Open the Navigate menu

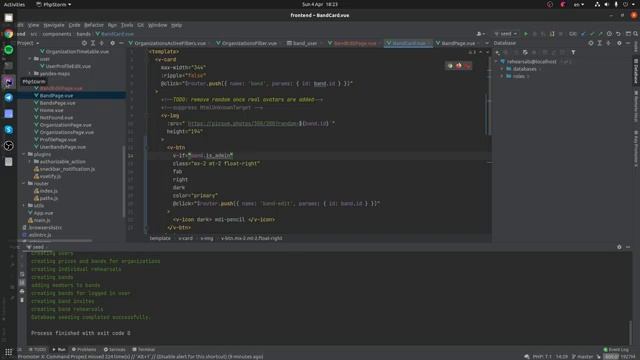tap(54, 25)
